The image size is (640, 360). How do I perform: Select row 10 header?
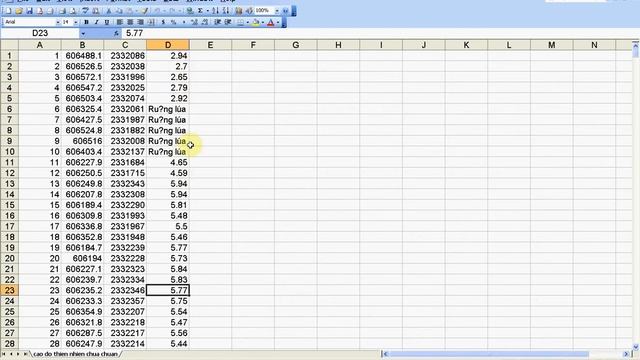click(9, 151)
